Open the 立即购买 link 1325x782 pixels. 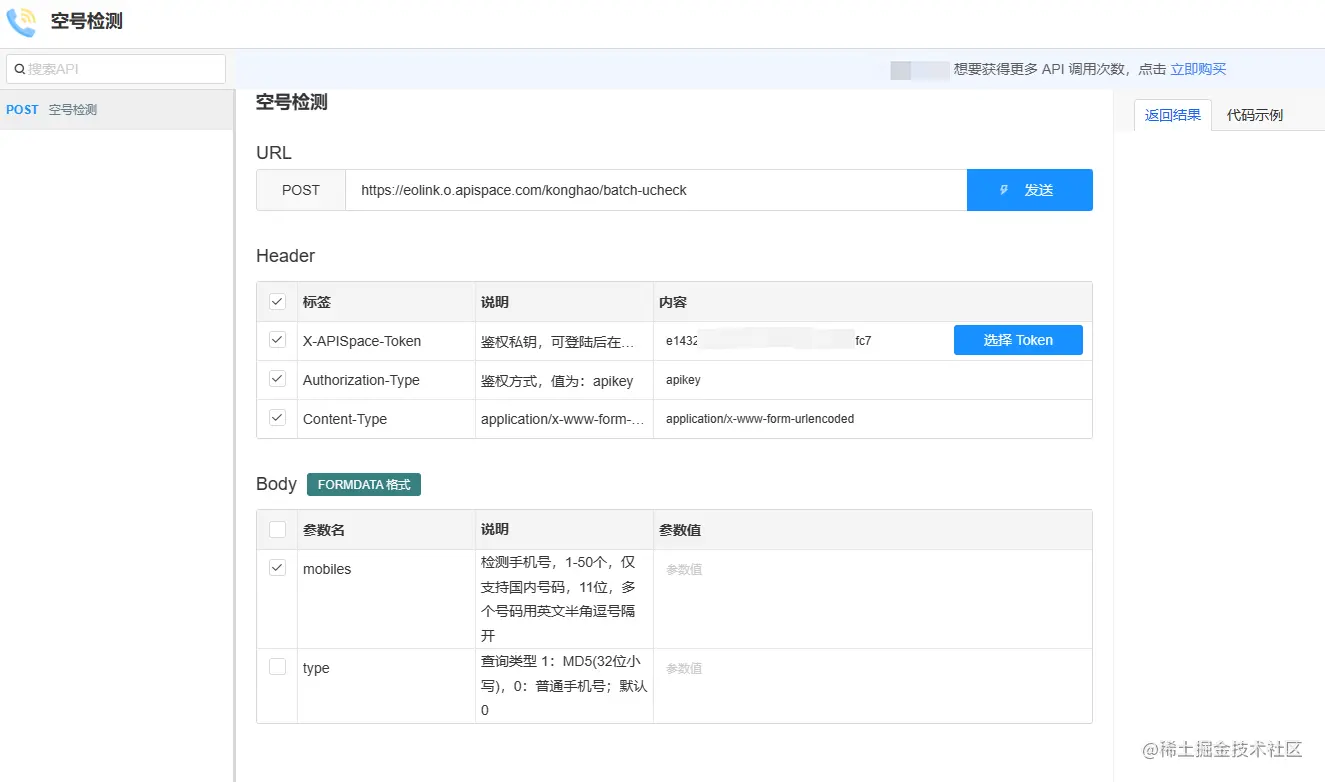pyautogui.click(x=1198, y=69)
